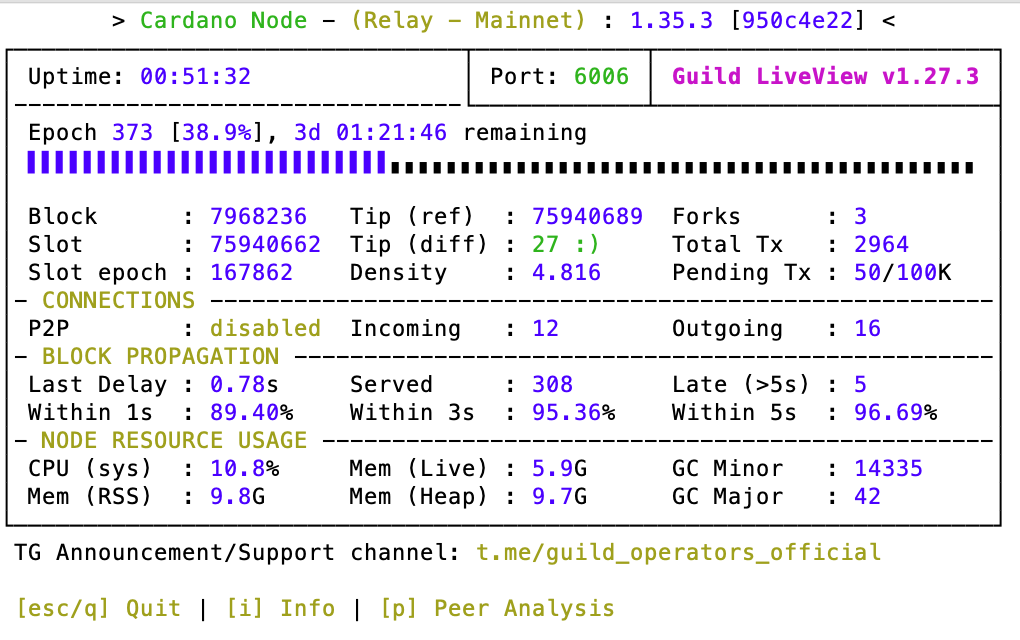Image resolution: width=1020 pixels, height=640 pixels.
Task: Select the Incoming connections value 12
Action: (545, 328)
